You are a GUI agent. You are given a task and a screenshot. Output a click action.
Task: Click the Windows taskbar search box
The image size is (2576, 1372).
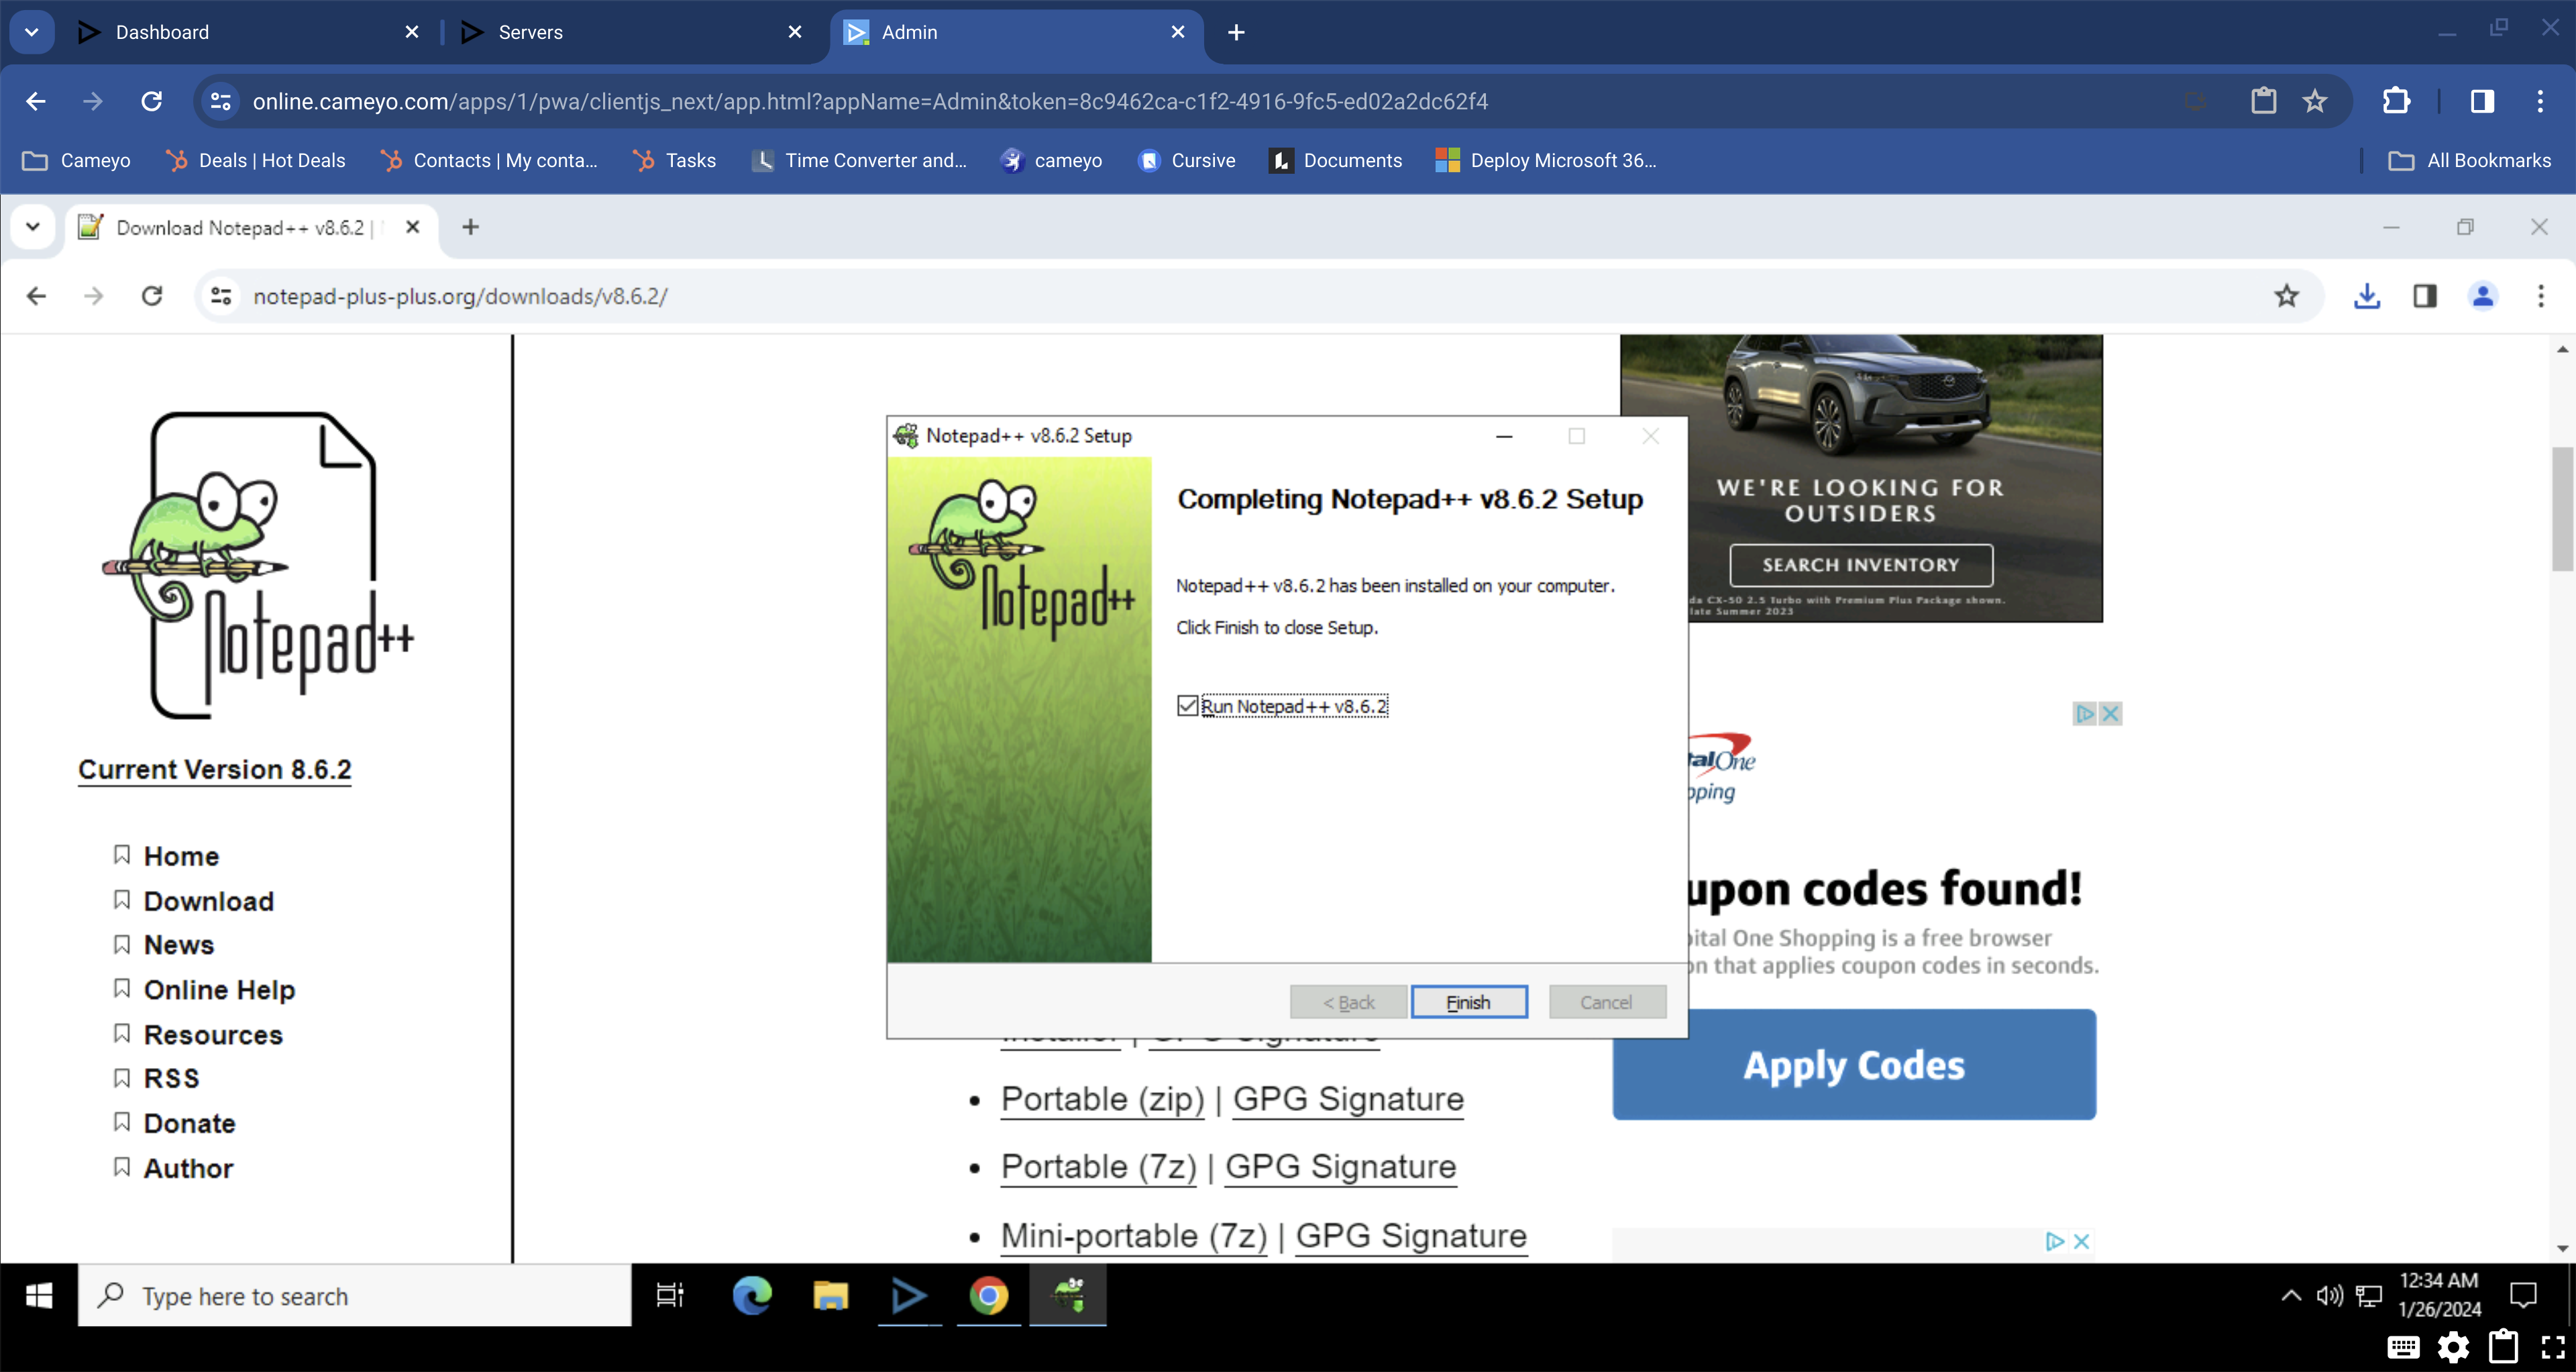pyautogui.click(x=355, y=1296)
